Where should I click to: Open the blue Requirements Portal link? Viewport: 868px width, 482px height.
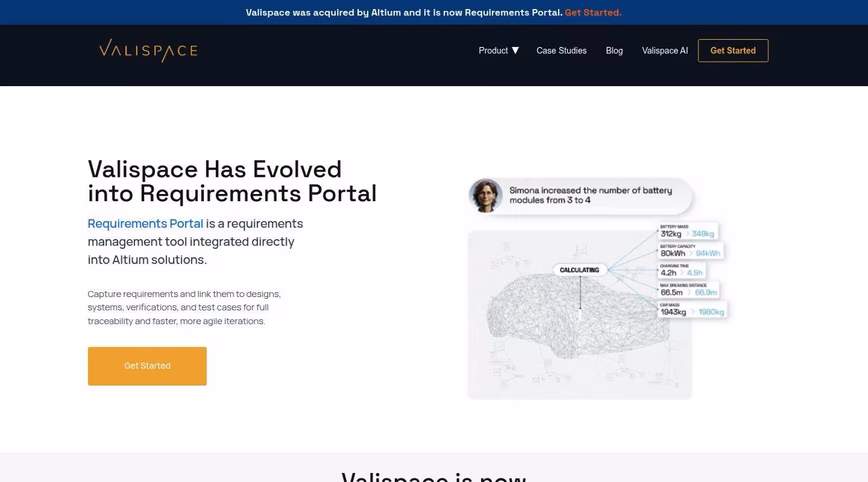coord(146,224)
